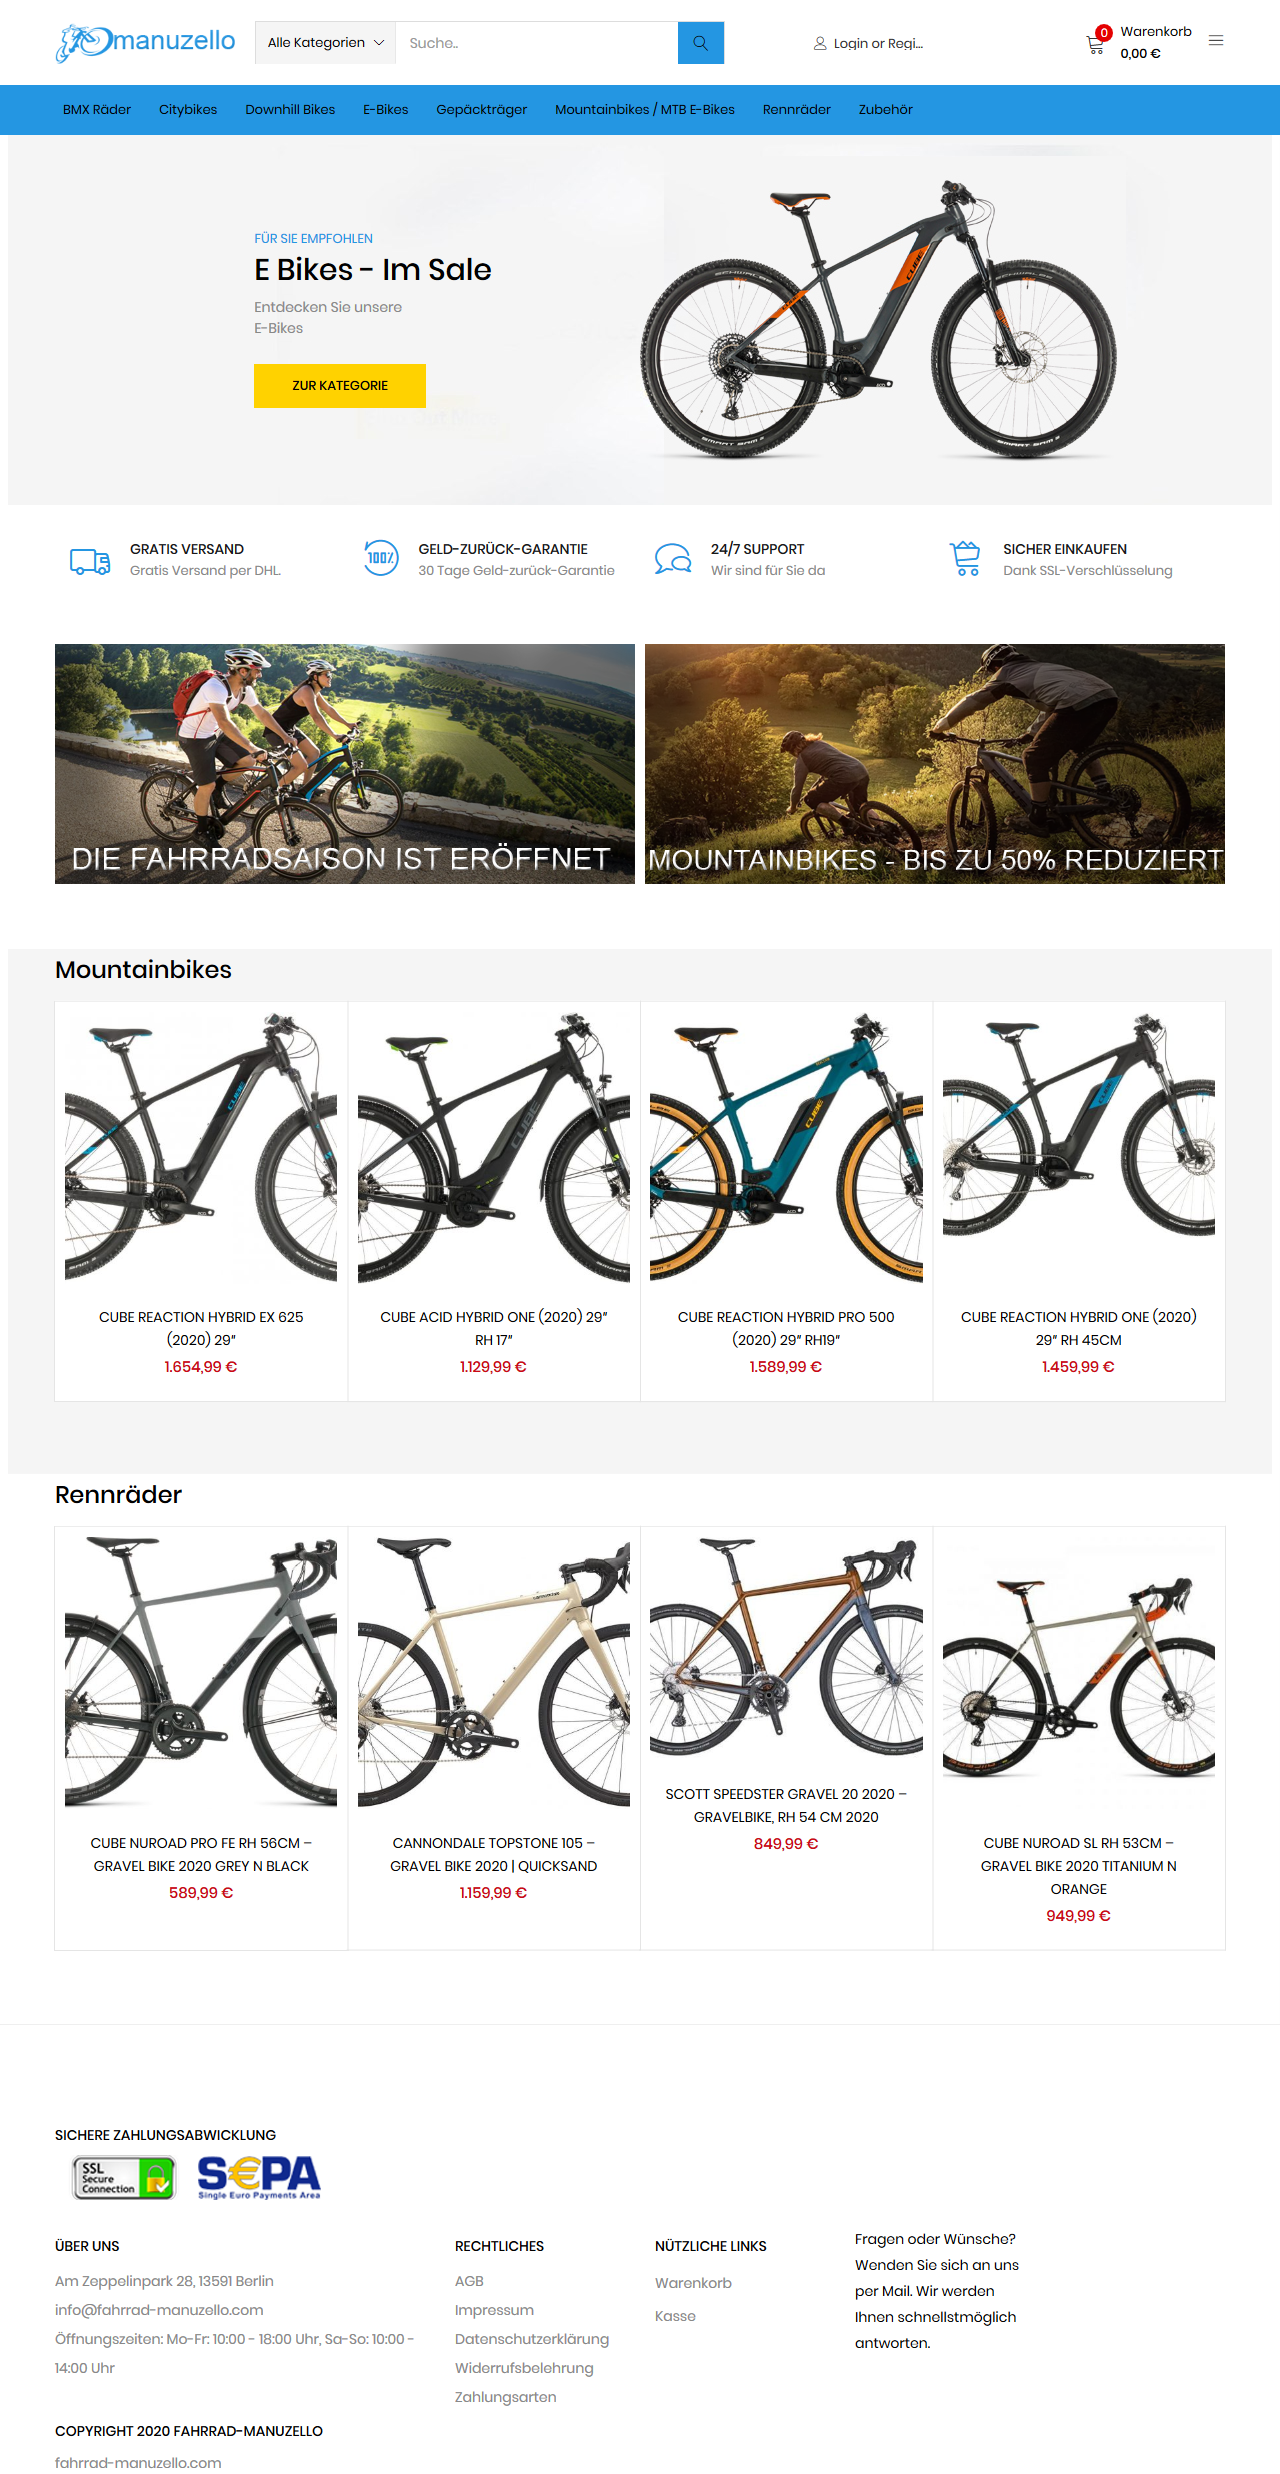Click the Zur Kategorie button

pyautogui.click(x=340, y=386)
